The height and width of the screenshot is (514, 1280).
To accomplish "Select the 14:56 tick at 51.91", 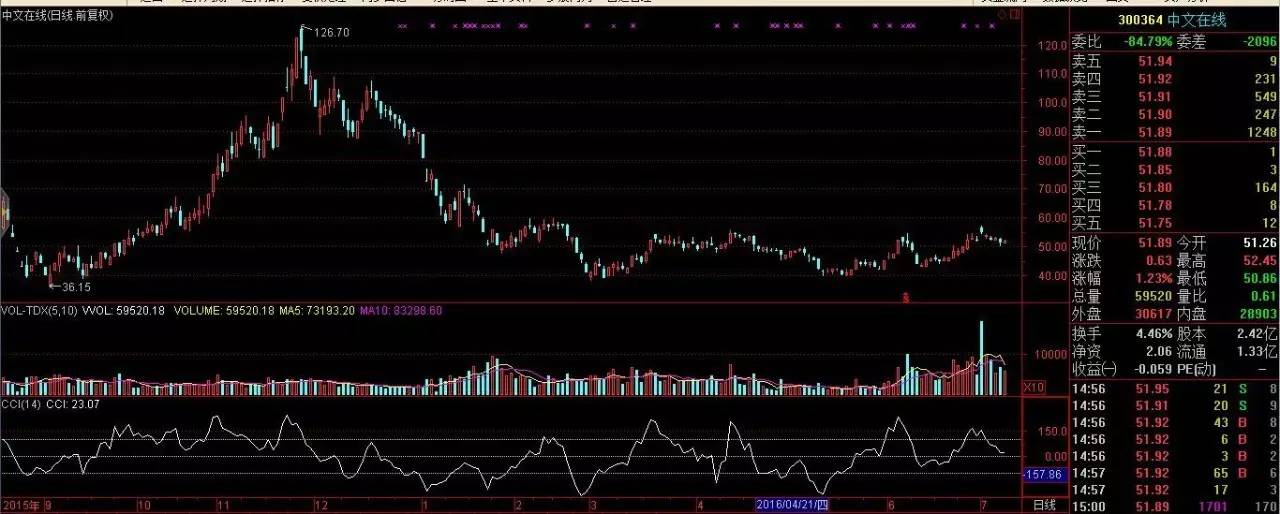I will [1175, 405].
